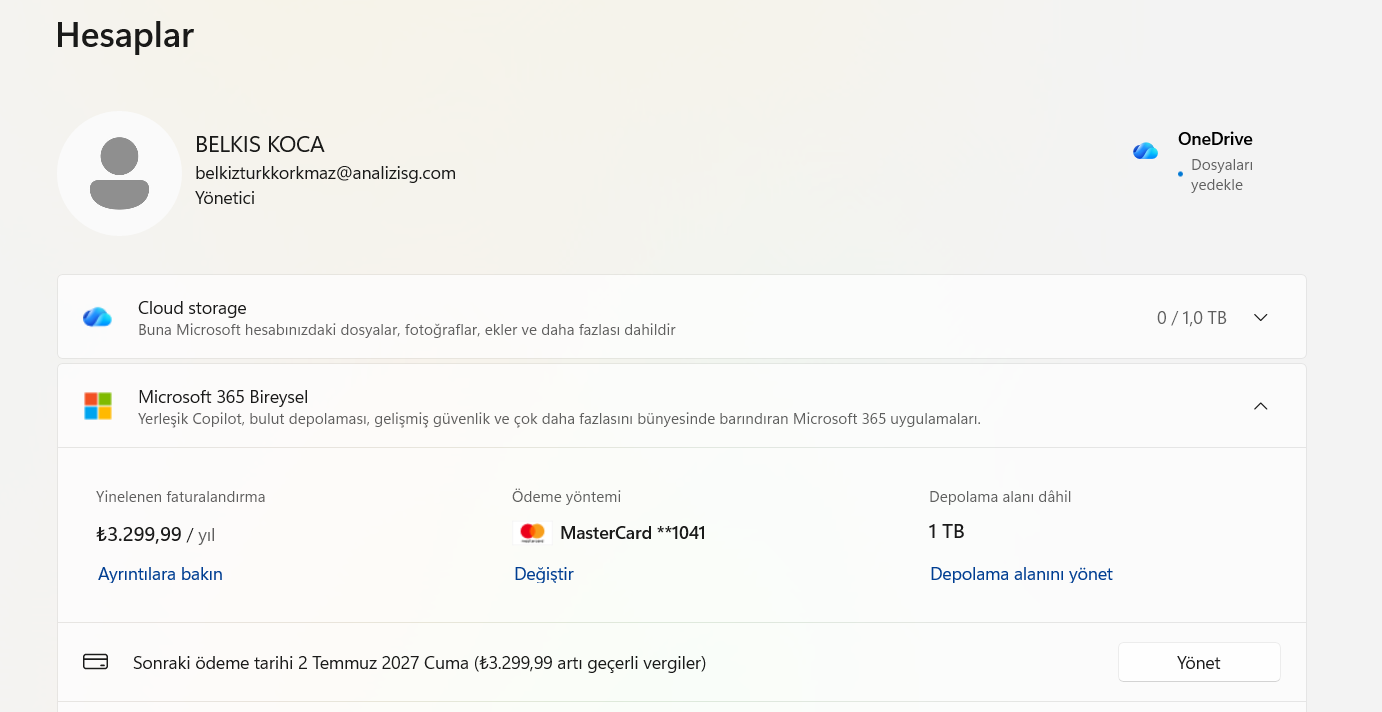Screen dimensions: 1382x712
Task: Click the MasterCard logo icon
Action: [532, 533]
